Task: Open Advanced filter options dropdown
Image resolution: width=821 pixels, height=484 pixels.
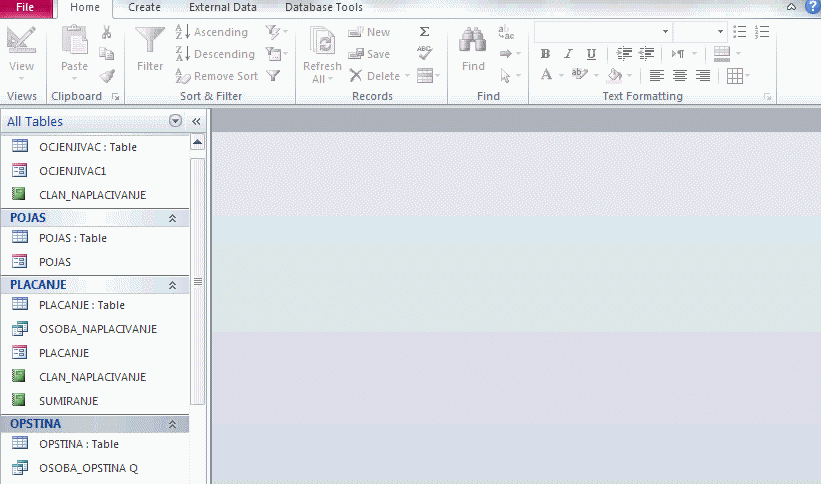Action: tap(276, 53)
